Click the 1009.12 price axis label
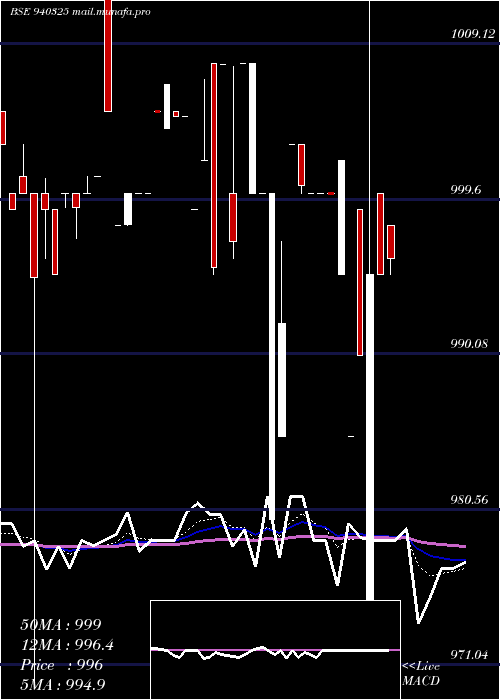 (x=473, y=33)
